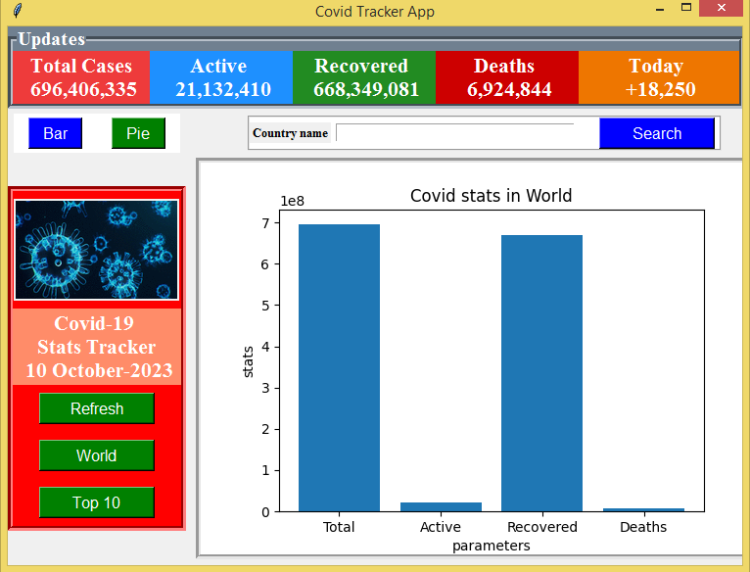750x572 pixels.
Task: Click the Covid-19 Stats Tracker date label
Action: click(x=97, y=347)
